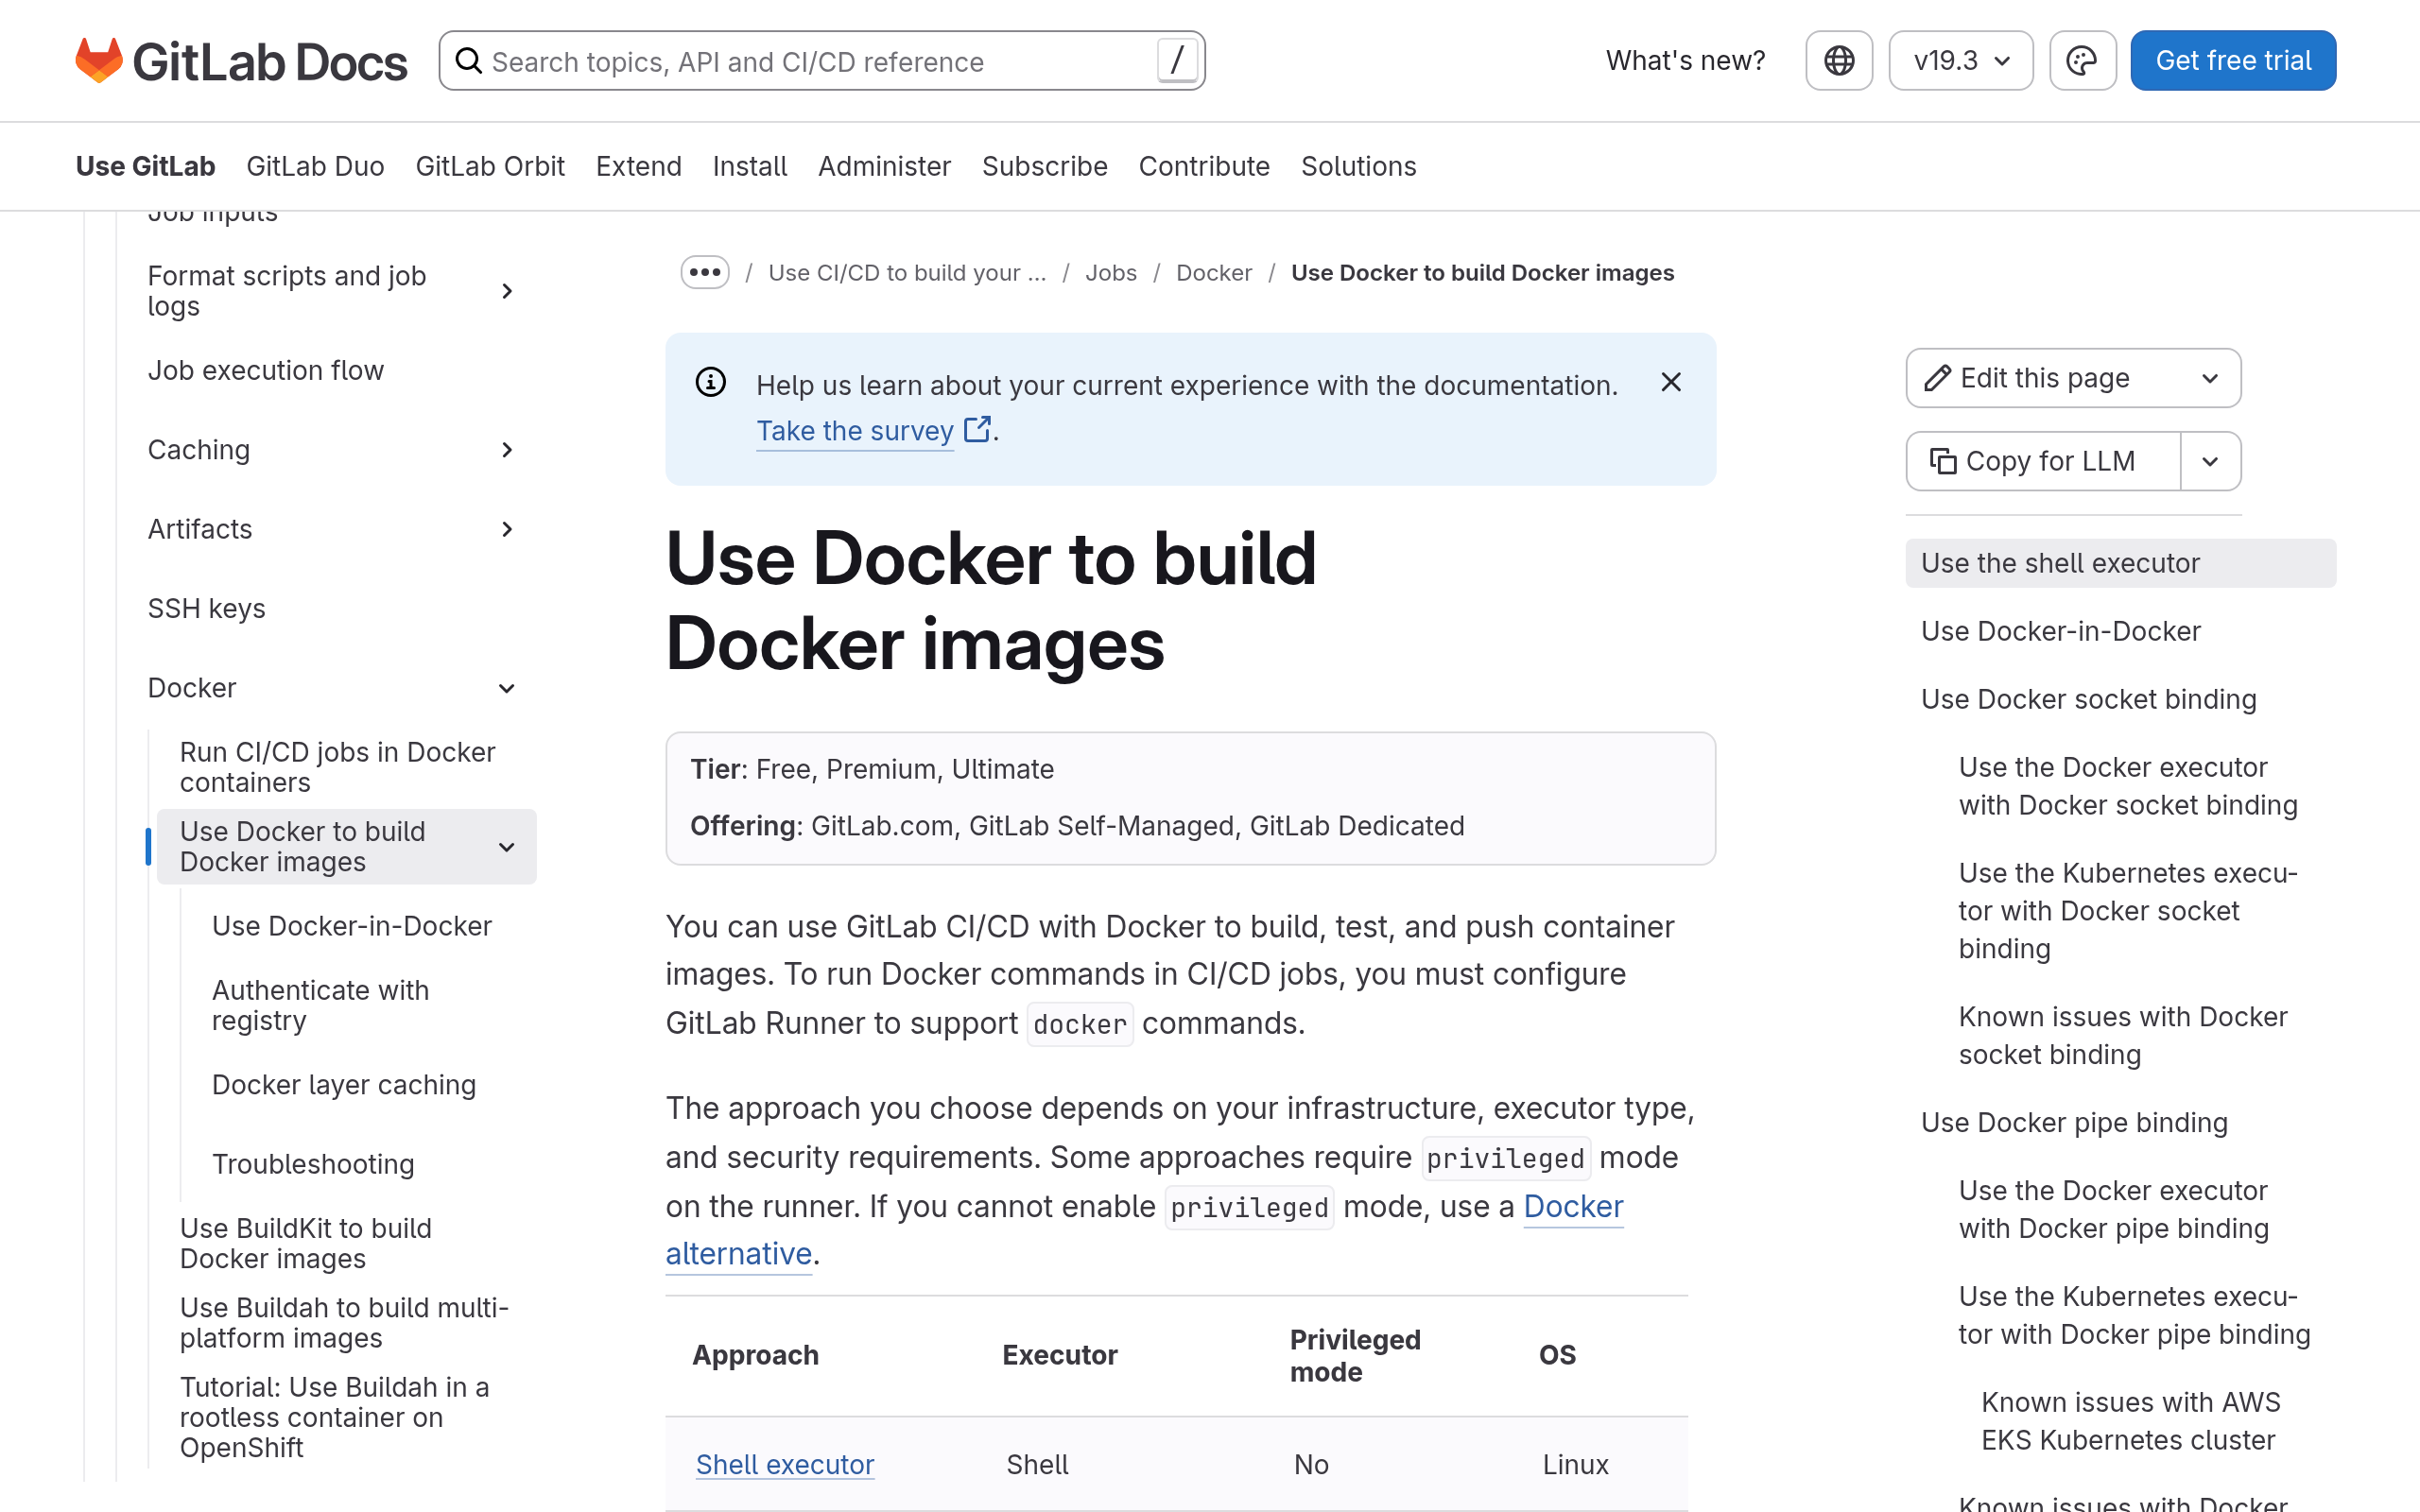Jump to Use the Docker executor with Docker pipe binding
The height and width of the screenshot is (1512, 2420).
(x=2113, y=1210)
